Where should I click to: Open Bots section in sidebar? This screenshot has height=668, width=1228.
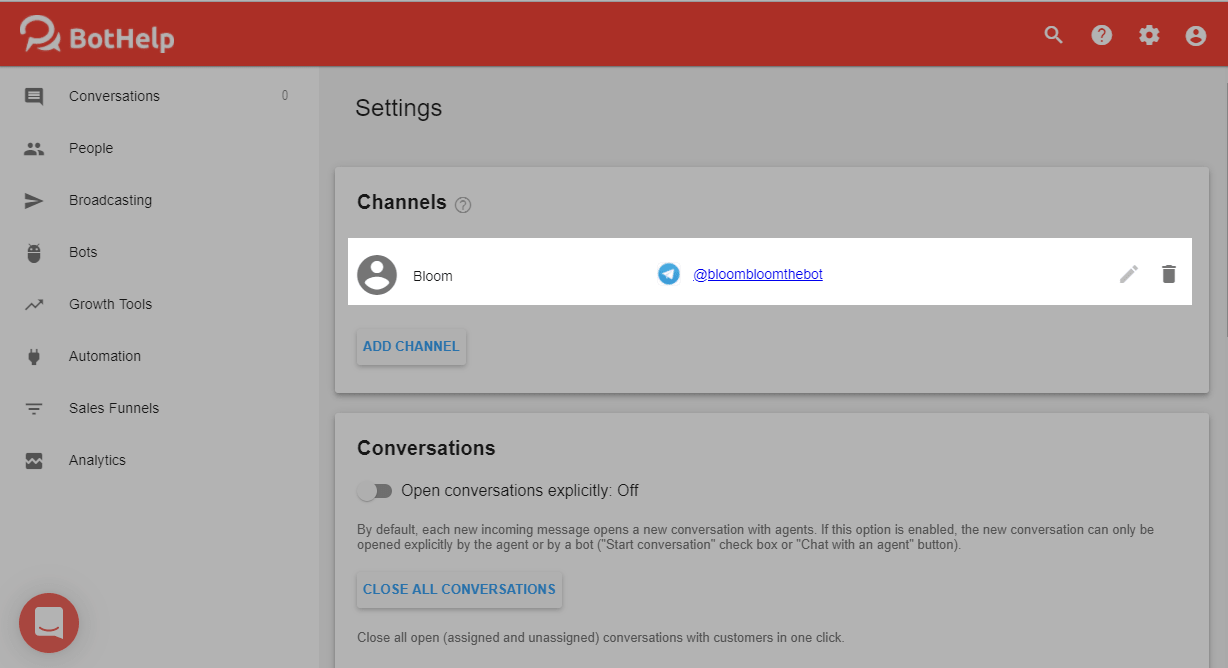[83, 252]
